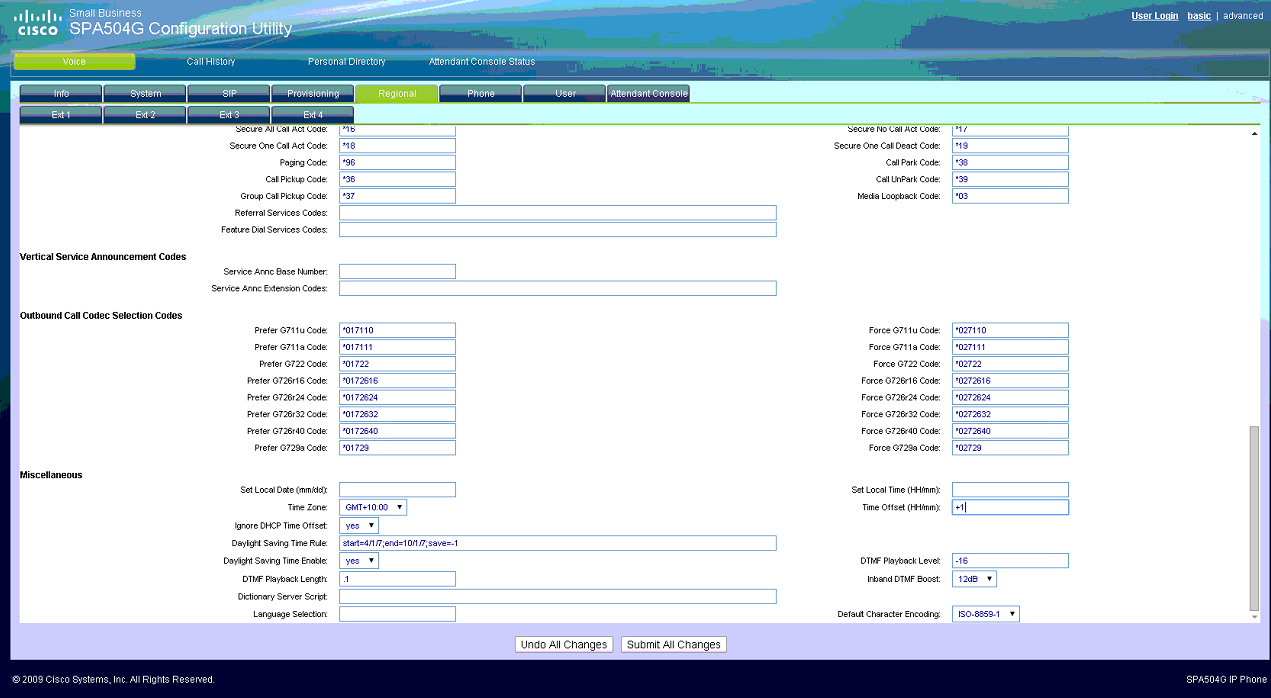Select the Info sub-tab
The image size is (1271, 698).
coord(61,94)
